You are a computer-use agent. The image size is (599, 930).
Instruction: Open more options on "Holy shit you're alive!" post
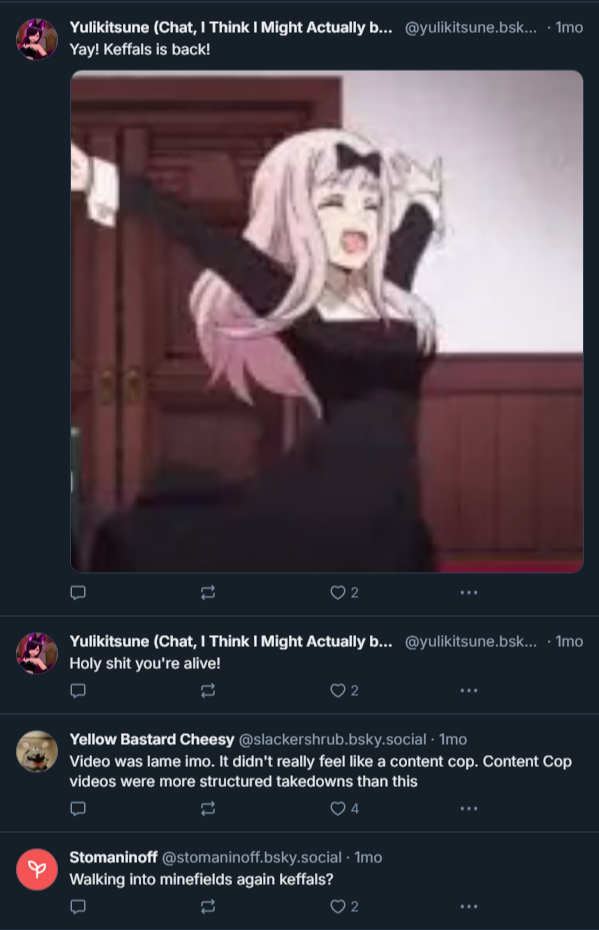tap(469, 690)
